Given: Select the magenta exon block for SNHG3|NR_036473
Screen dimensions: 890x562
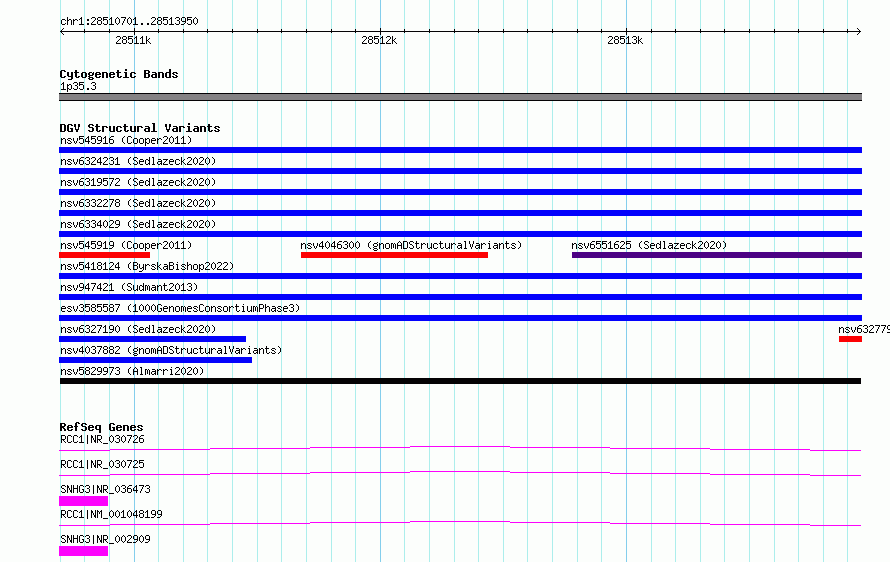Looking at the screenshot, I should tap(83, 501).
